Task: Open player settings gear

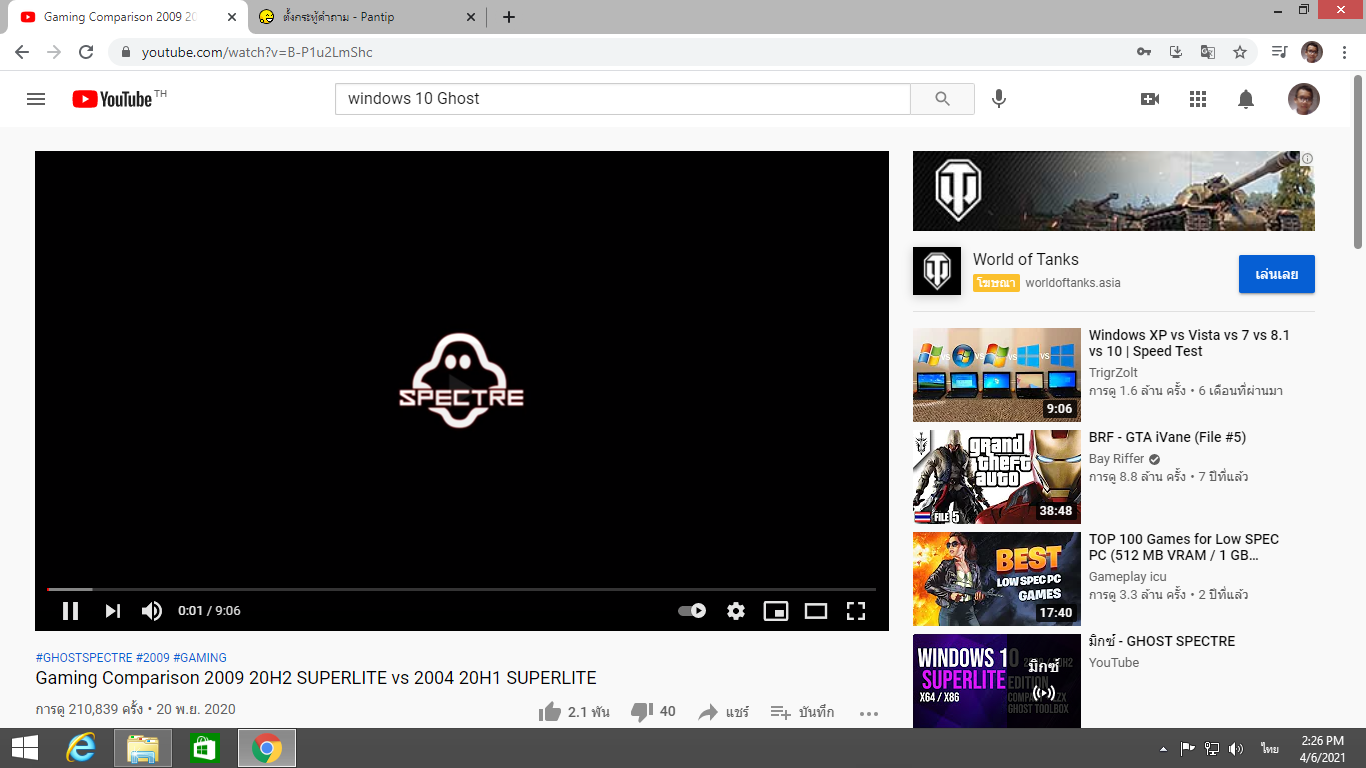Action: (x=736, y=611)
